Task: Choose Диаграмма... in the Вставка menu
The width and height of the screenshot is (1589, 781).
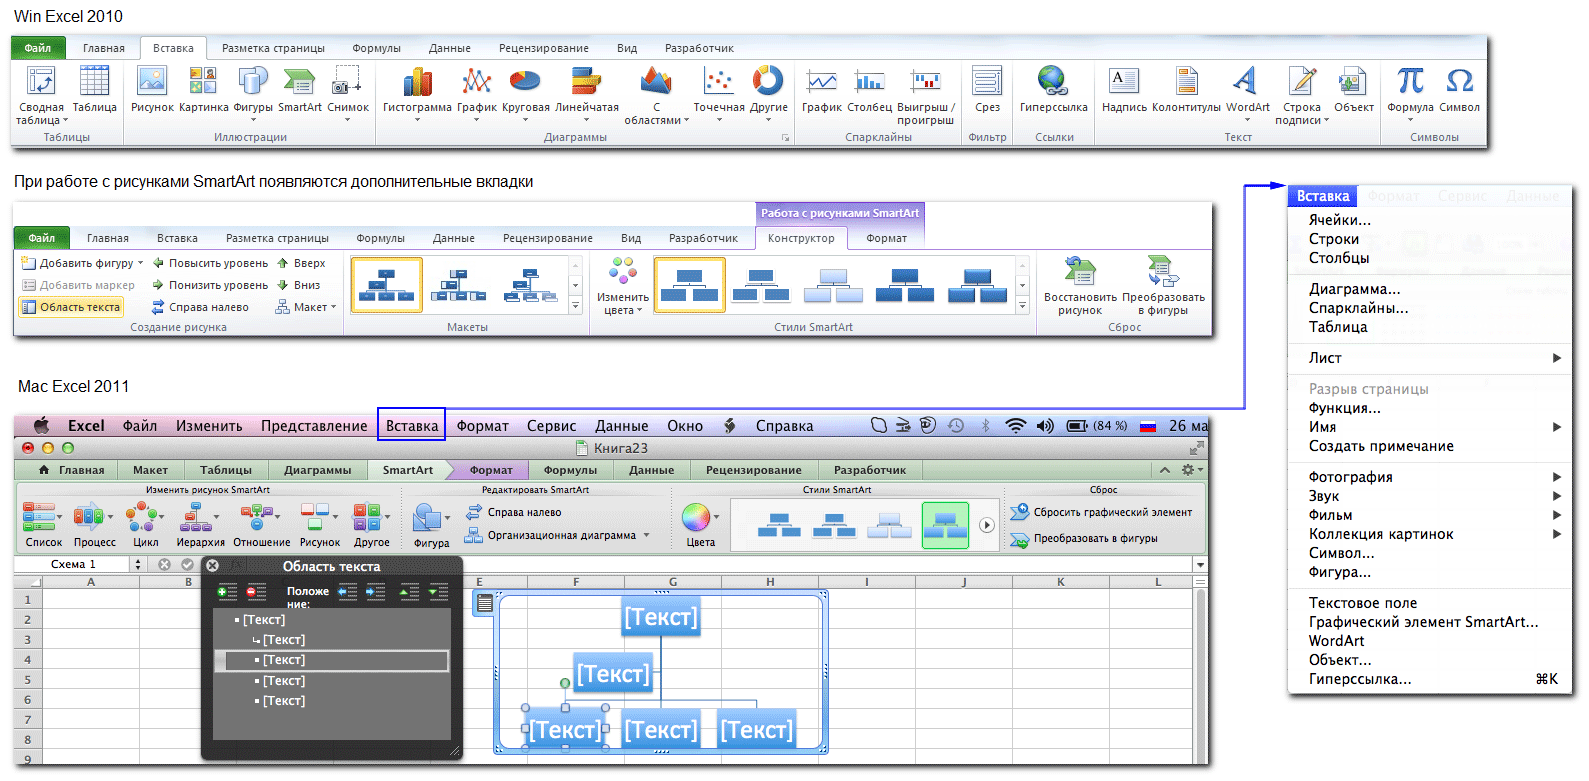Action: [1354, 288]
